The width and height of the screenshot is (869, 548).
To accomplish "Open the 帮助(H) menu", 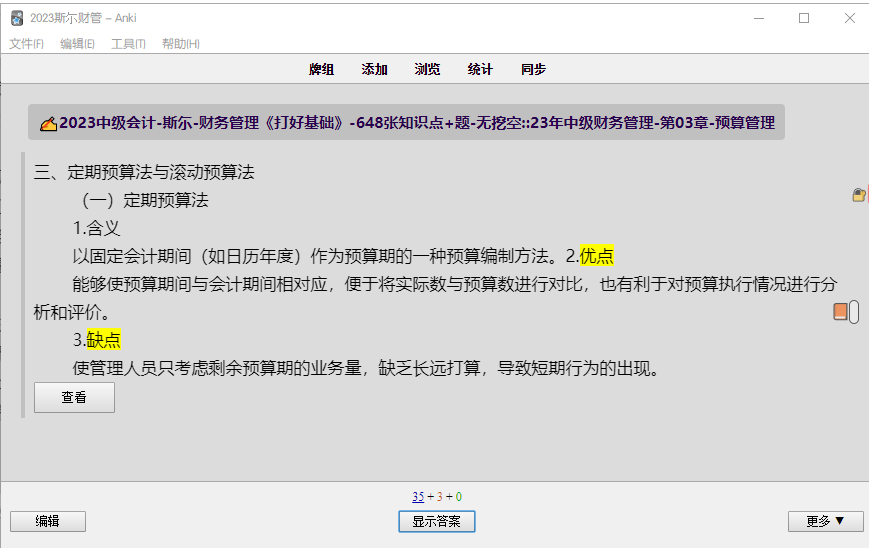I will pos(181,44).
